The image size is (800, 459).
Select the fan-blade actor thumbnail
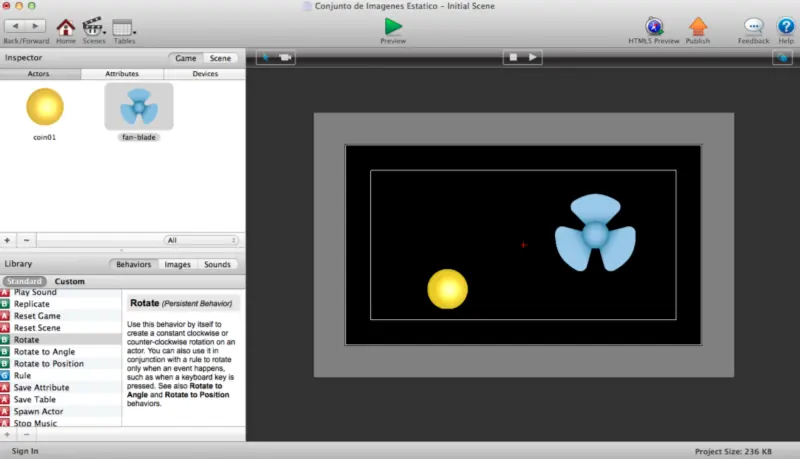[x=139, y=107]
